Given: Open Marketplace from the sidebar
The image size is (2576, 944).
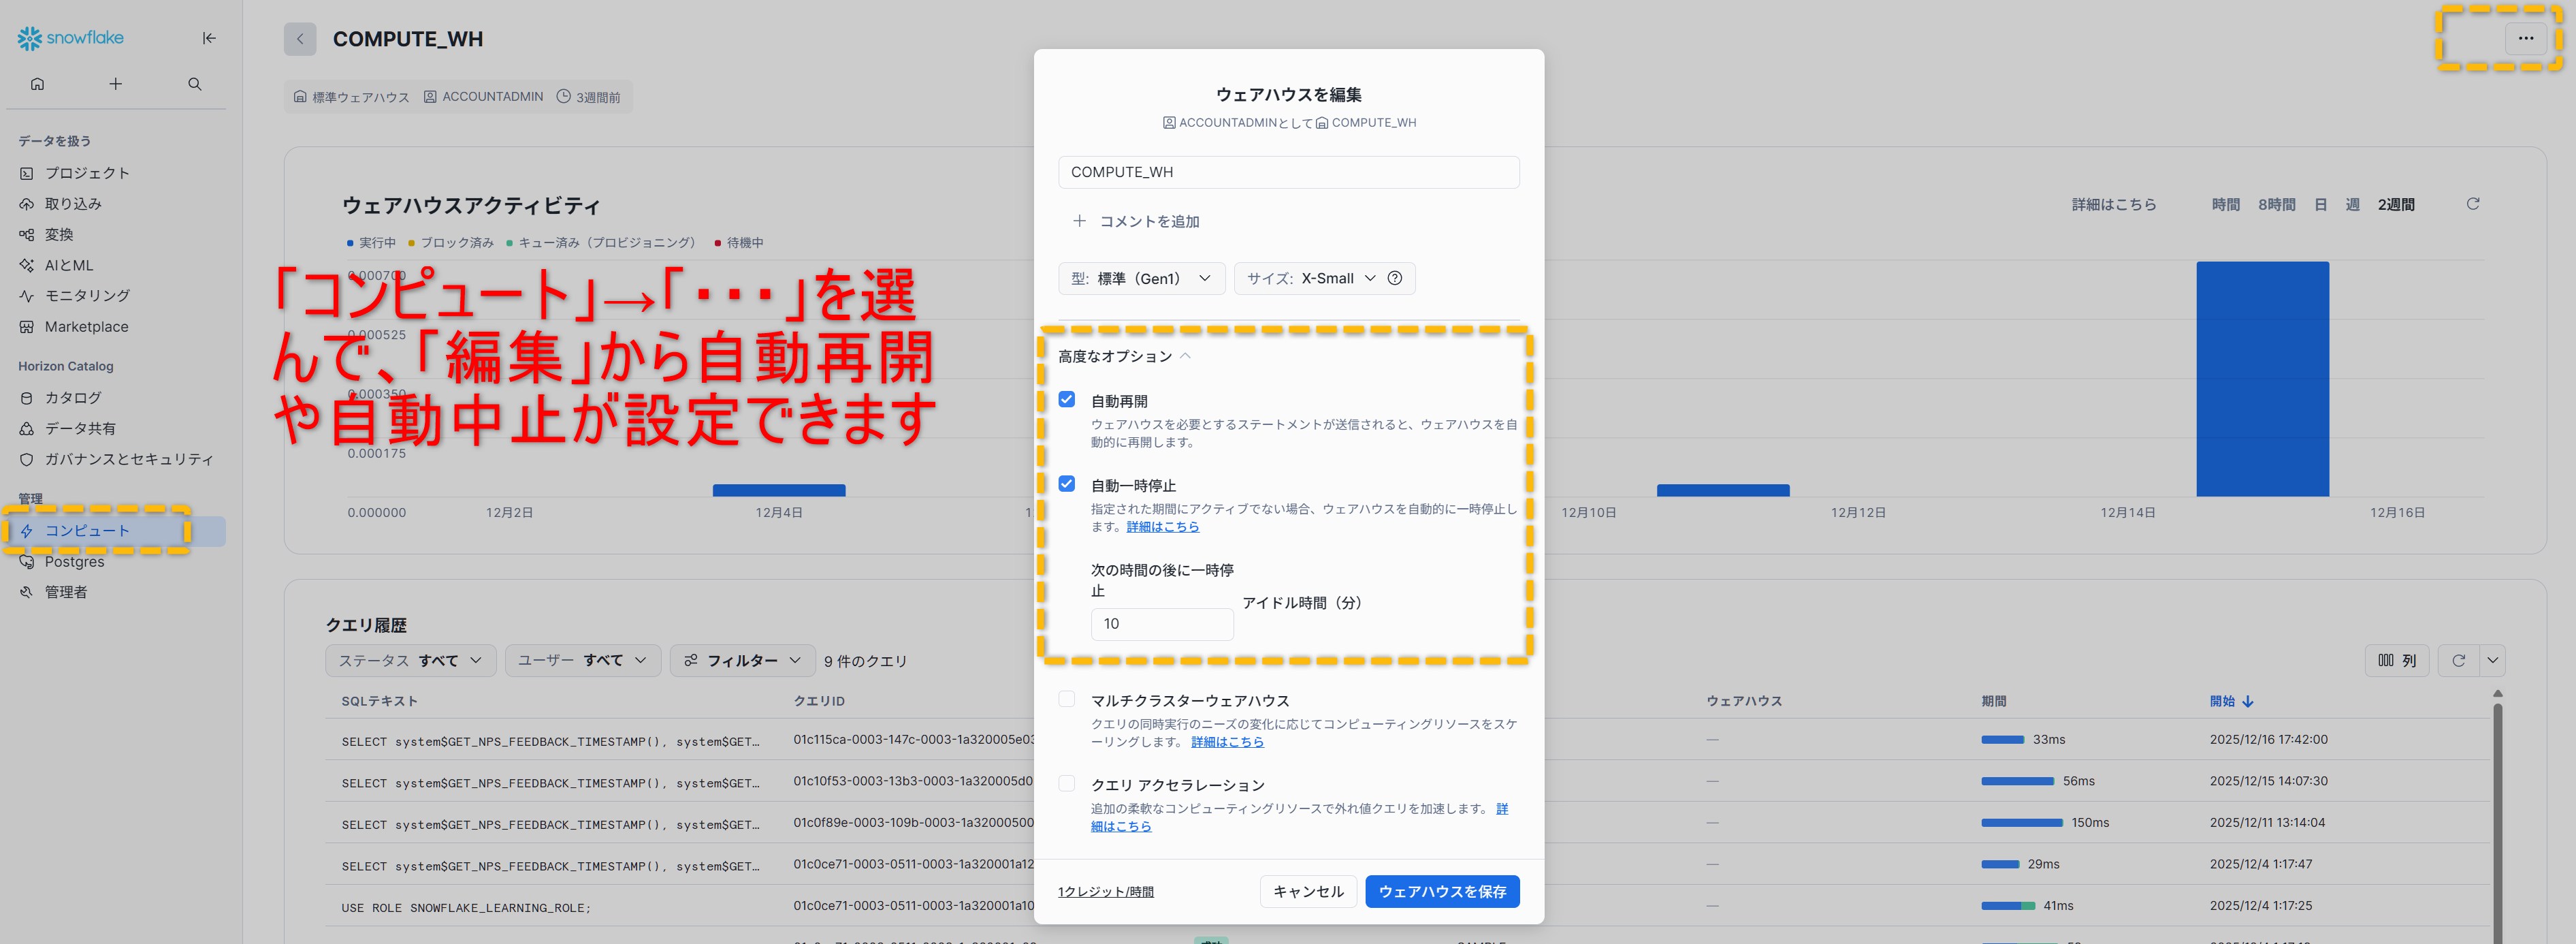Looking at the screenshot, I should 86,327.
